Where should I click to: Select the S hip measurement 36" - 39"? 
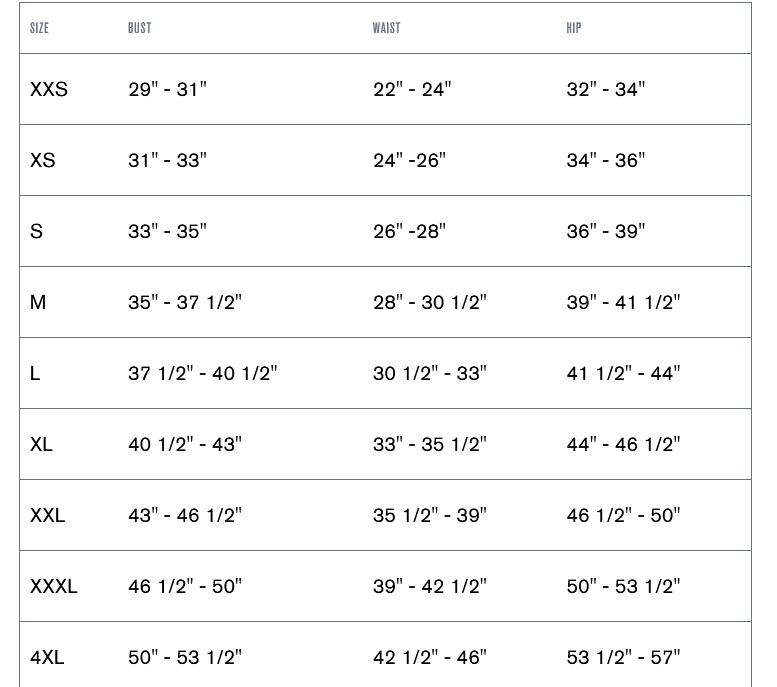tap(606, 231)
